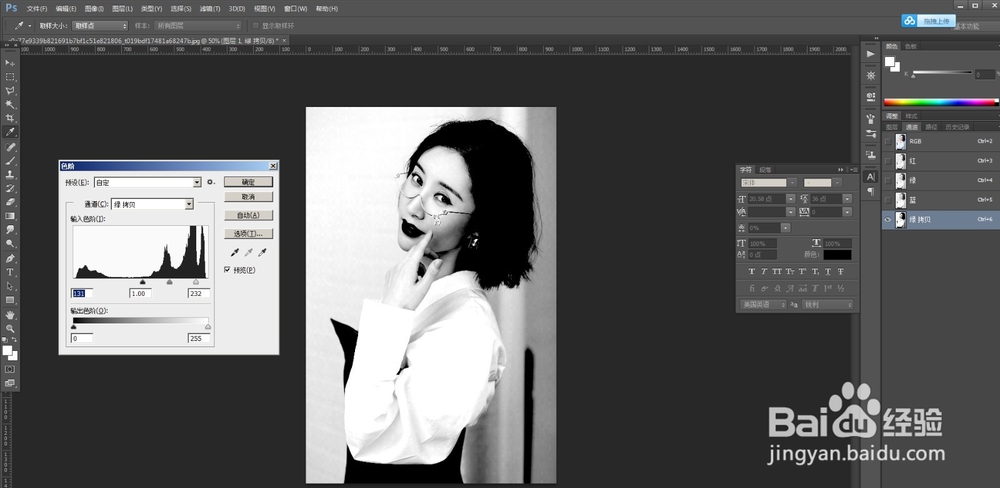Show the Green channel visibility
Viewport: 1000px width, 488px height.
(888, 181)
